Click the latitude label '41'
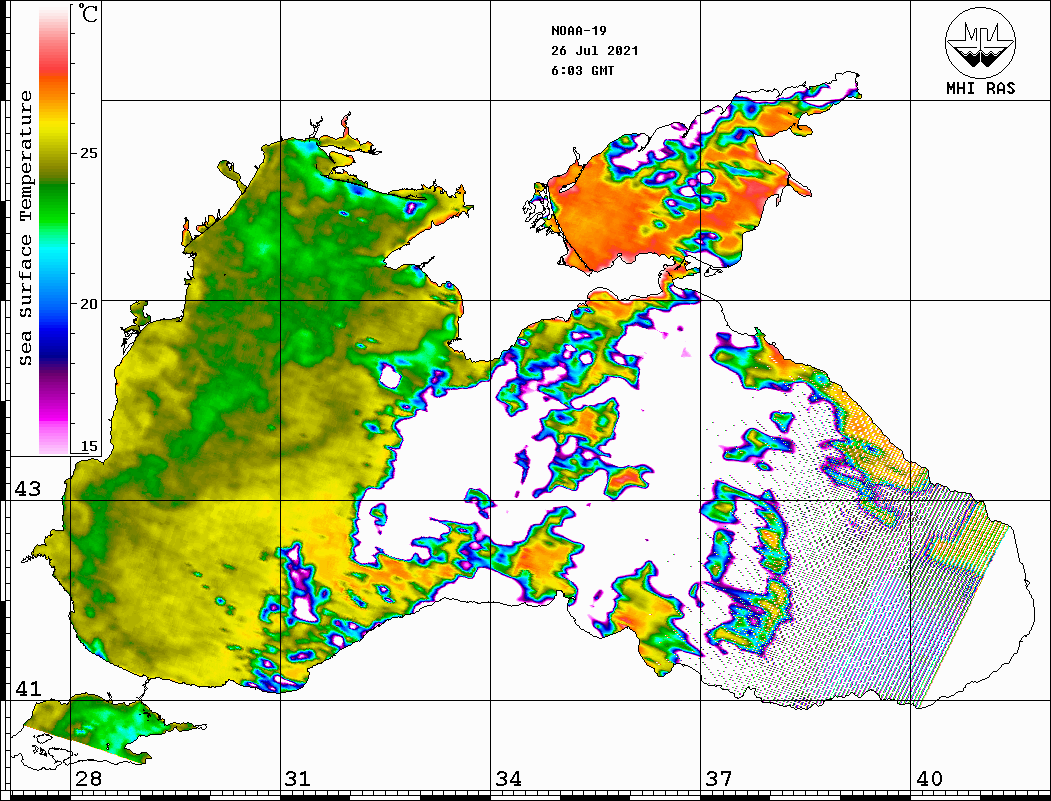 (28, 688)
